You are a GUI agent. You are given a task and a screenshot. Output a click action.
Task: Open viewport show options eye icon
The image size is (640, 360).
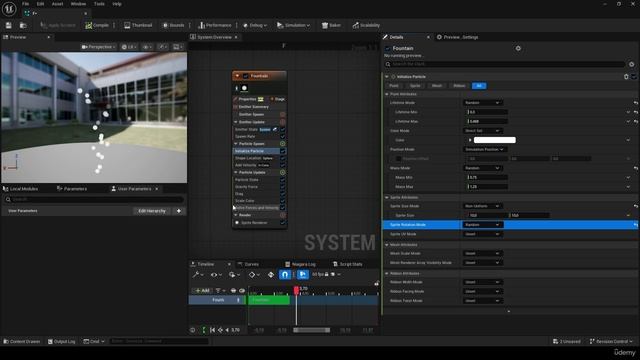[147, 47]
